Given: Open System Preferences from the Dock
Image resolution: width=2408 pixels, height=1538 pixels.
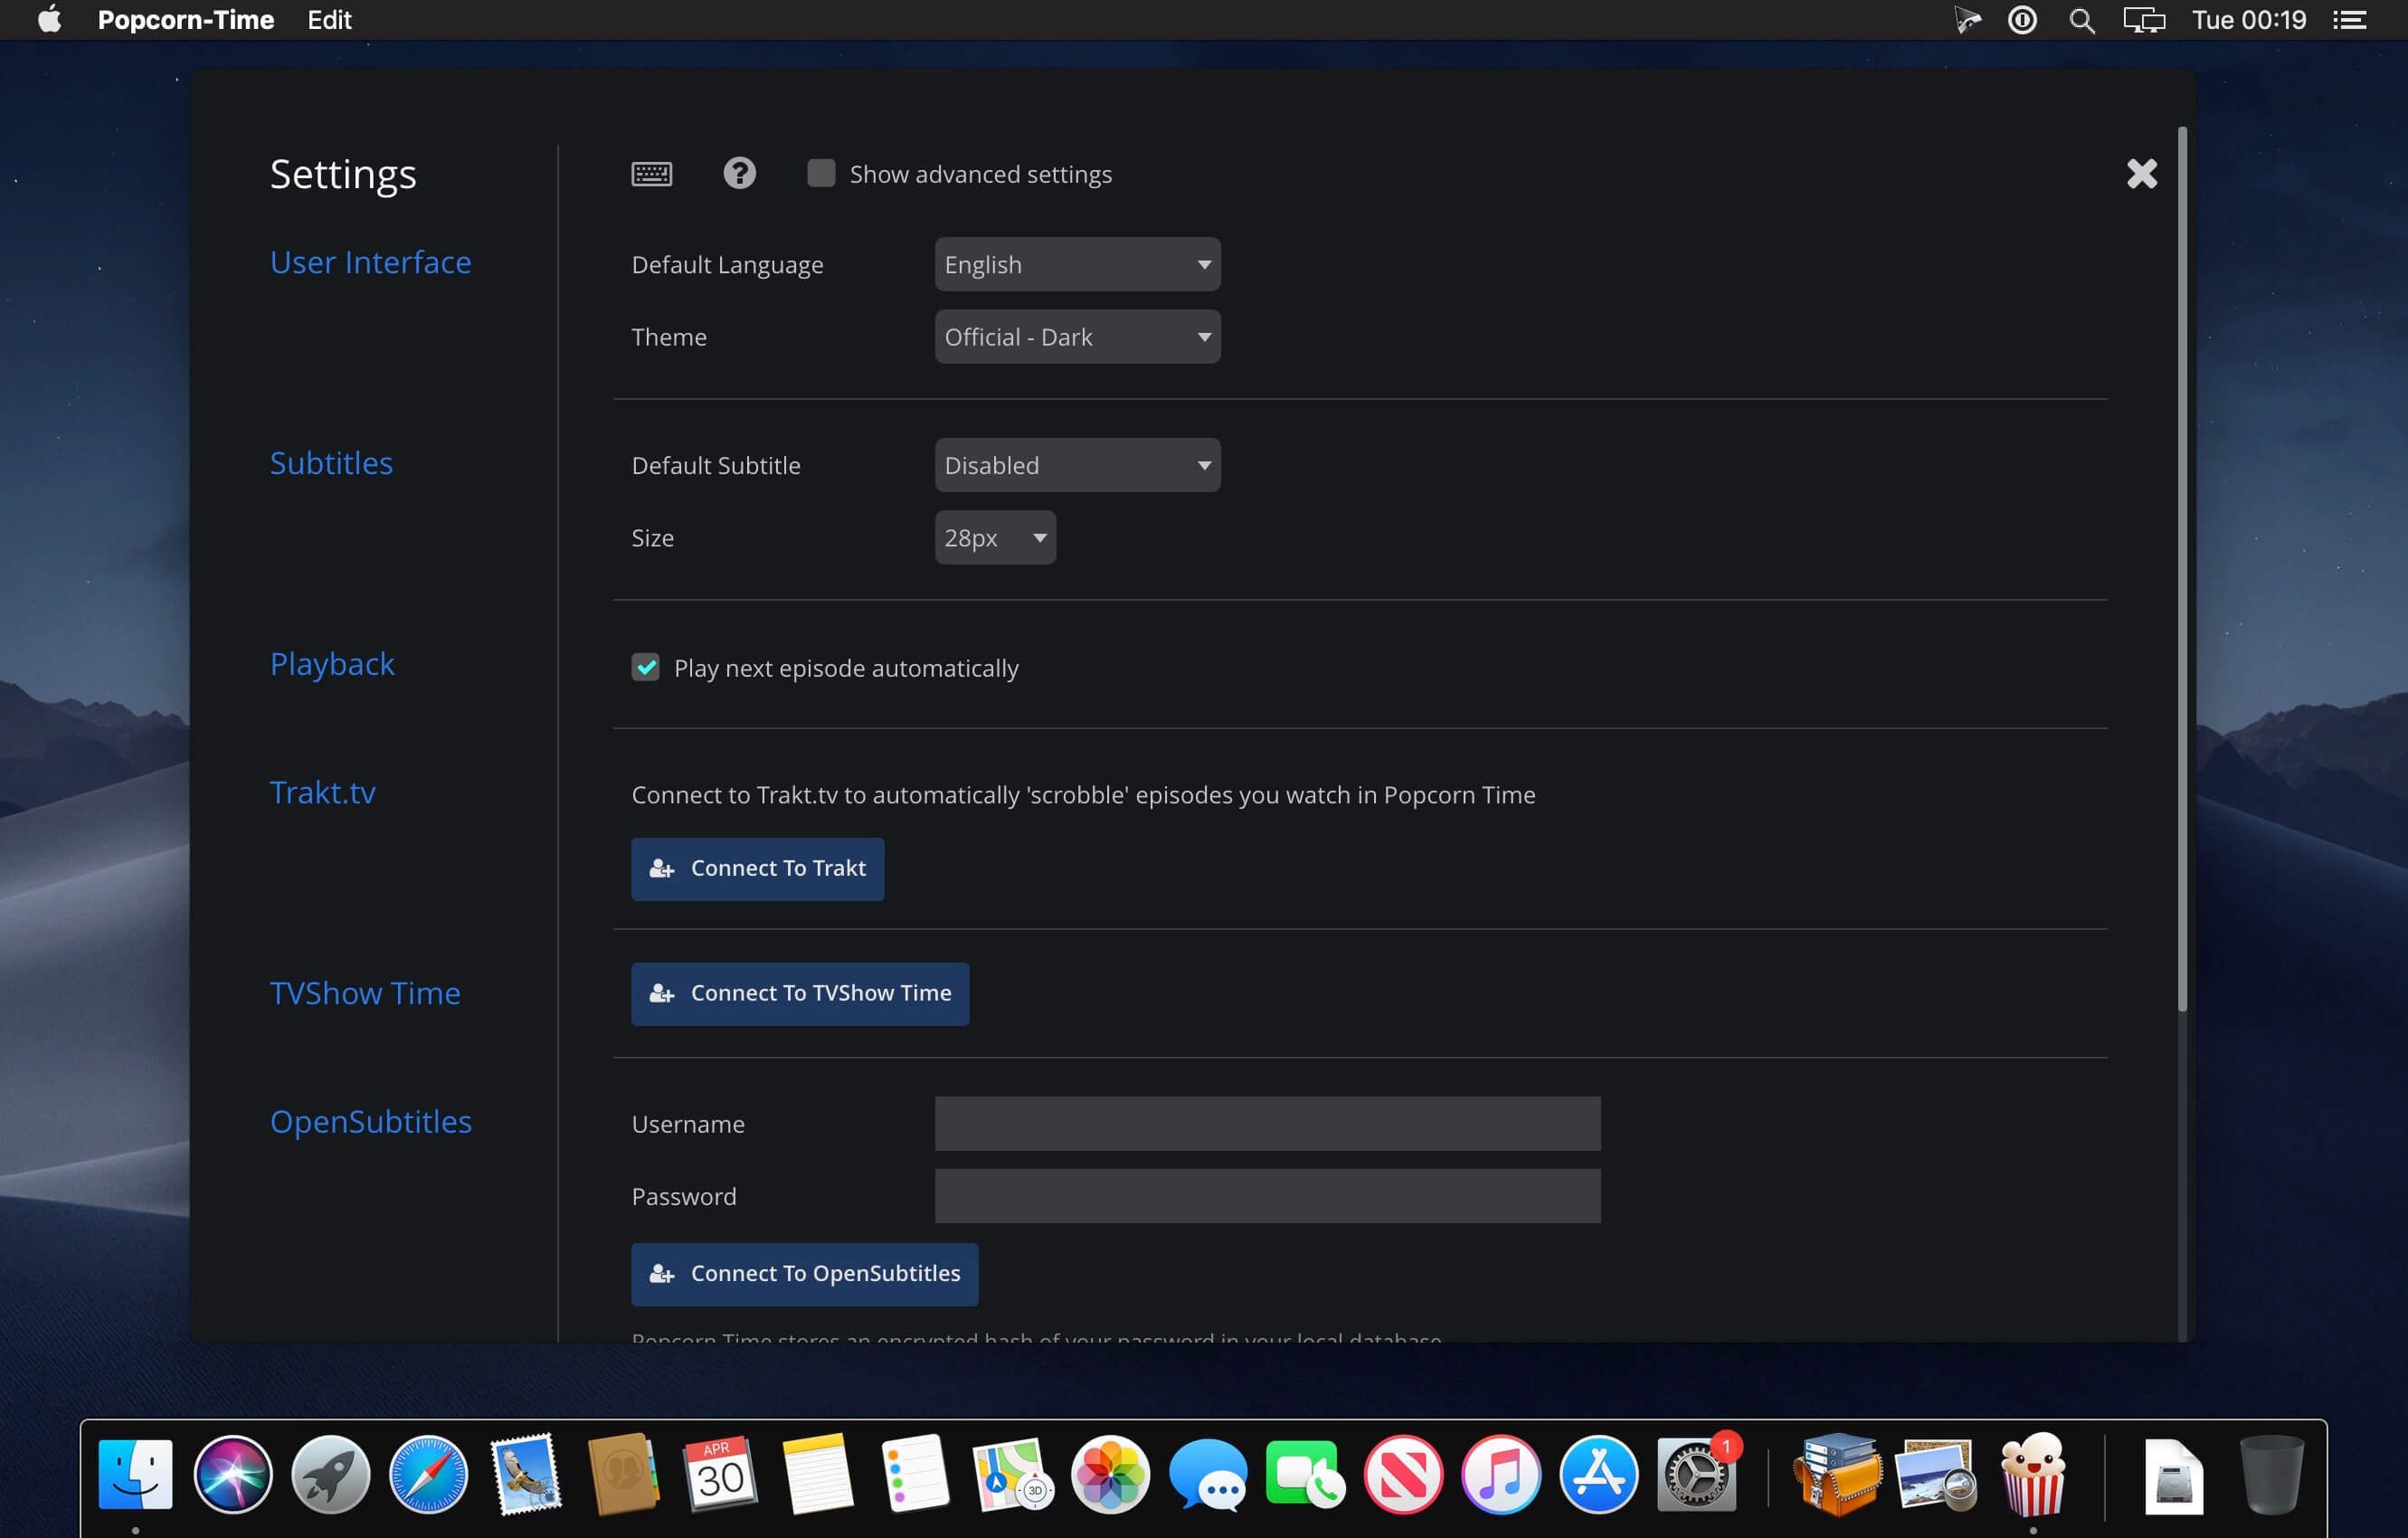Looking at the screenshot, I should coord(1695,1474).
